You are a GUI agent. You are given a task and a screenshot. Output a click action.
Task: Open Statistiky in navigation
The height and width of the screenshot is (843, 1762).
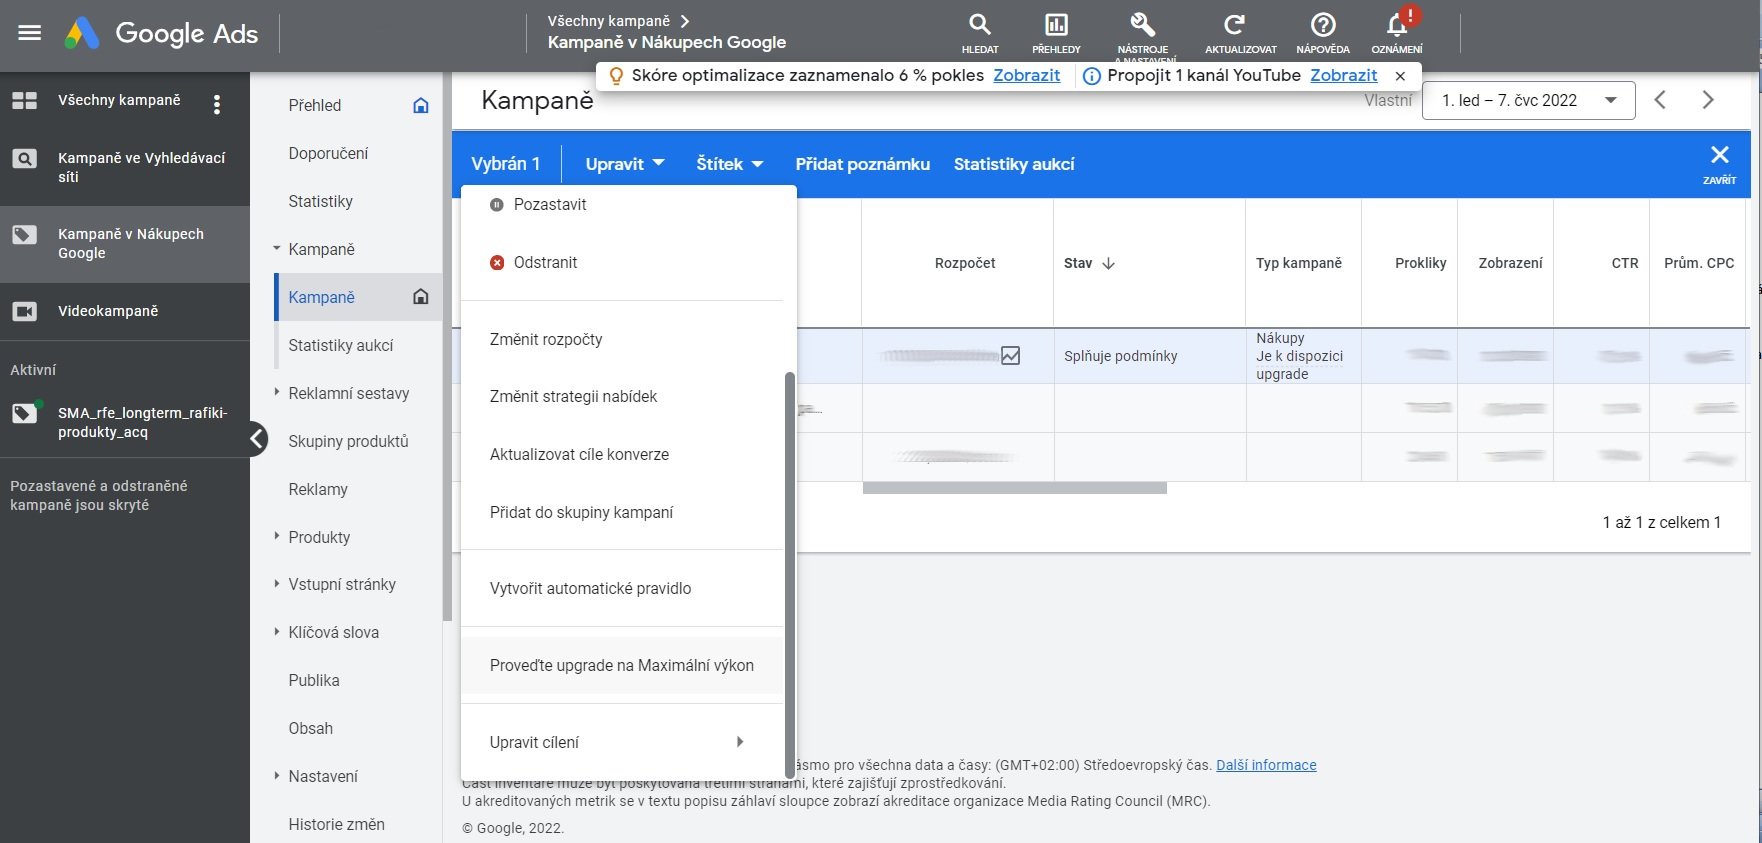click(321, 201)
